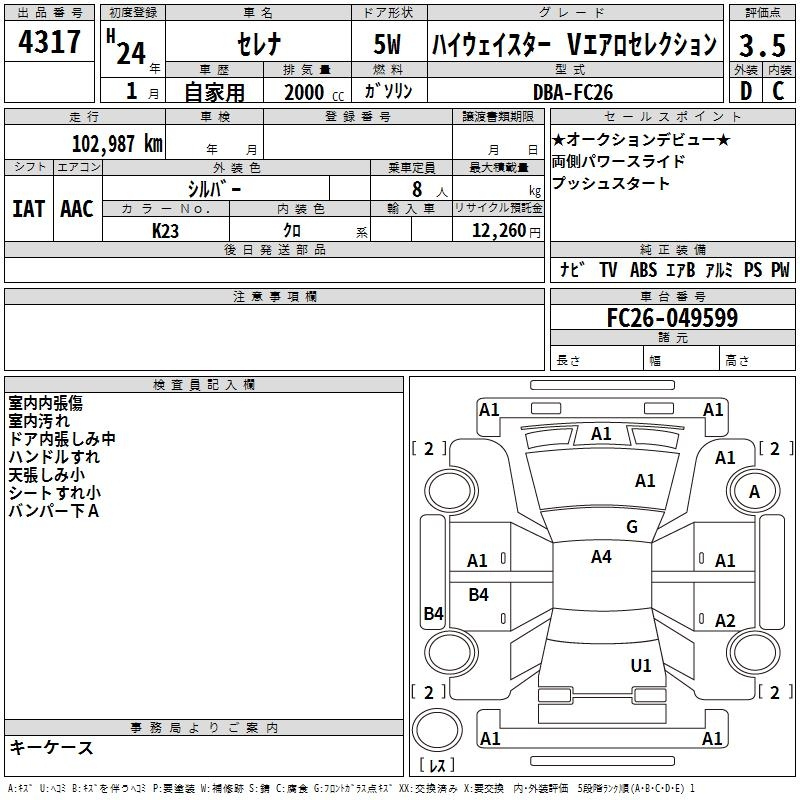Click interior grade C
The height and width of the screenshot is (800, 800).
779,91
